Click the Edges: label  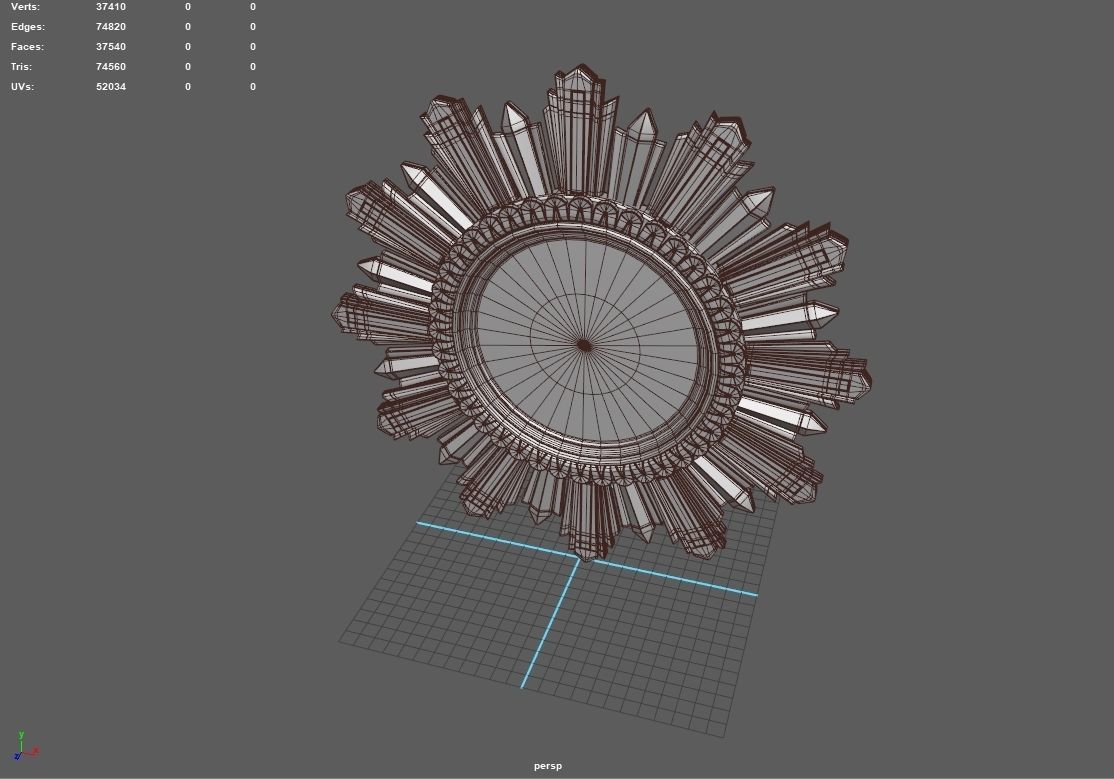[x=28, y=26]
